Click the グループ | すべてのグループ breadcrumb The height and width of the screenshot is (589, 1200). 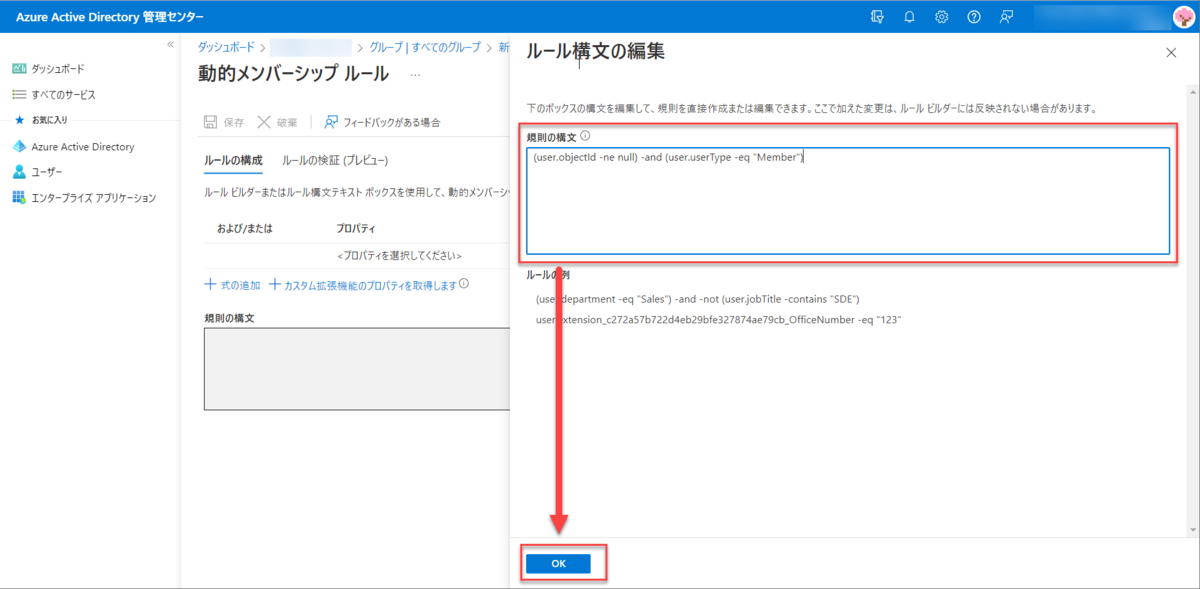[x=425, y=47]
